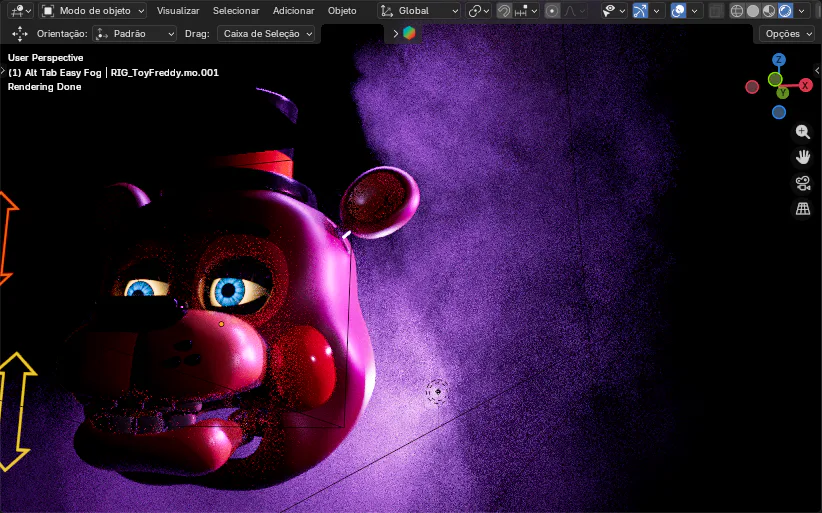Click the 'RIG_ToyFreddy.mo.001' object name text
The width and height of the screenshot is (822, 513).
pos(165,73)
